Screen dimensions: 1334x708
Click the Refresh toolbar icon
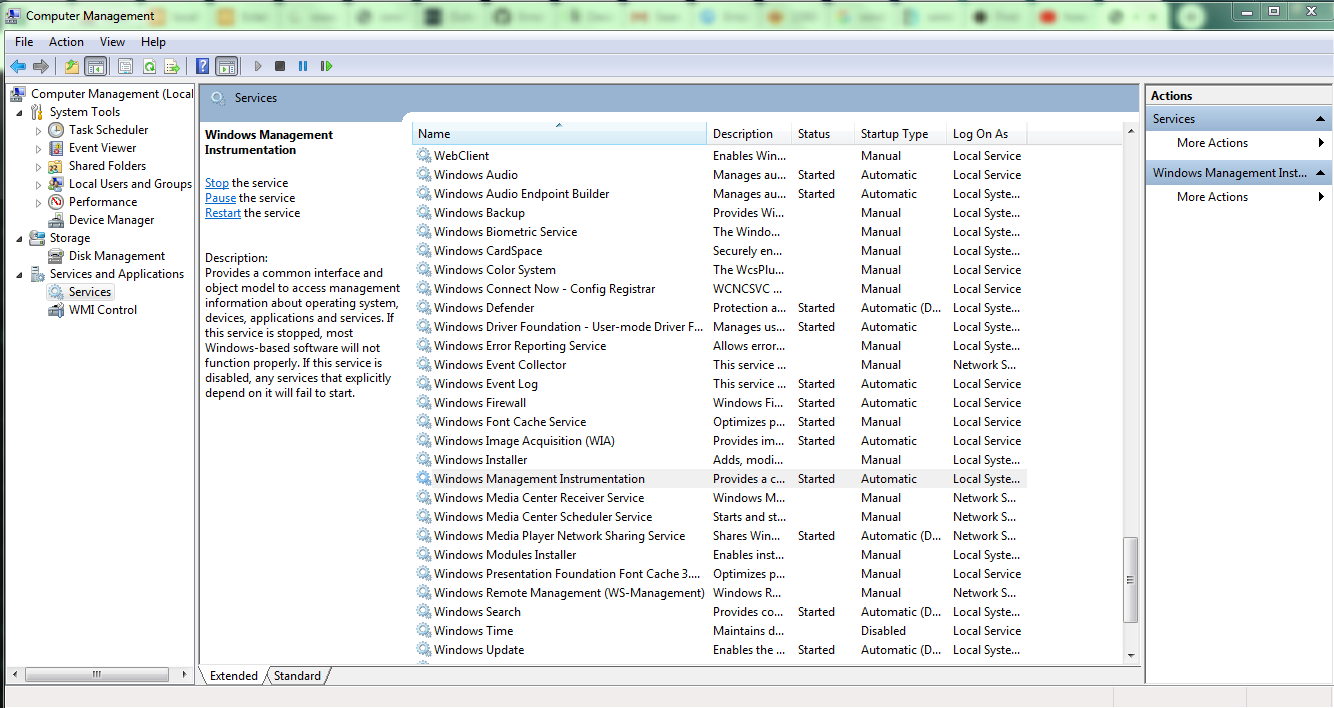tap(149, 66)
